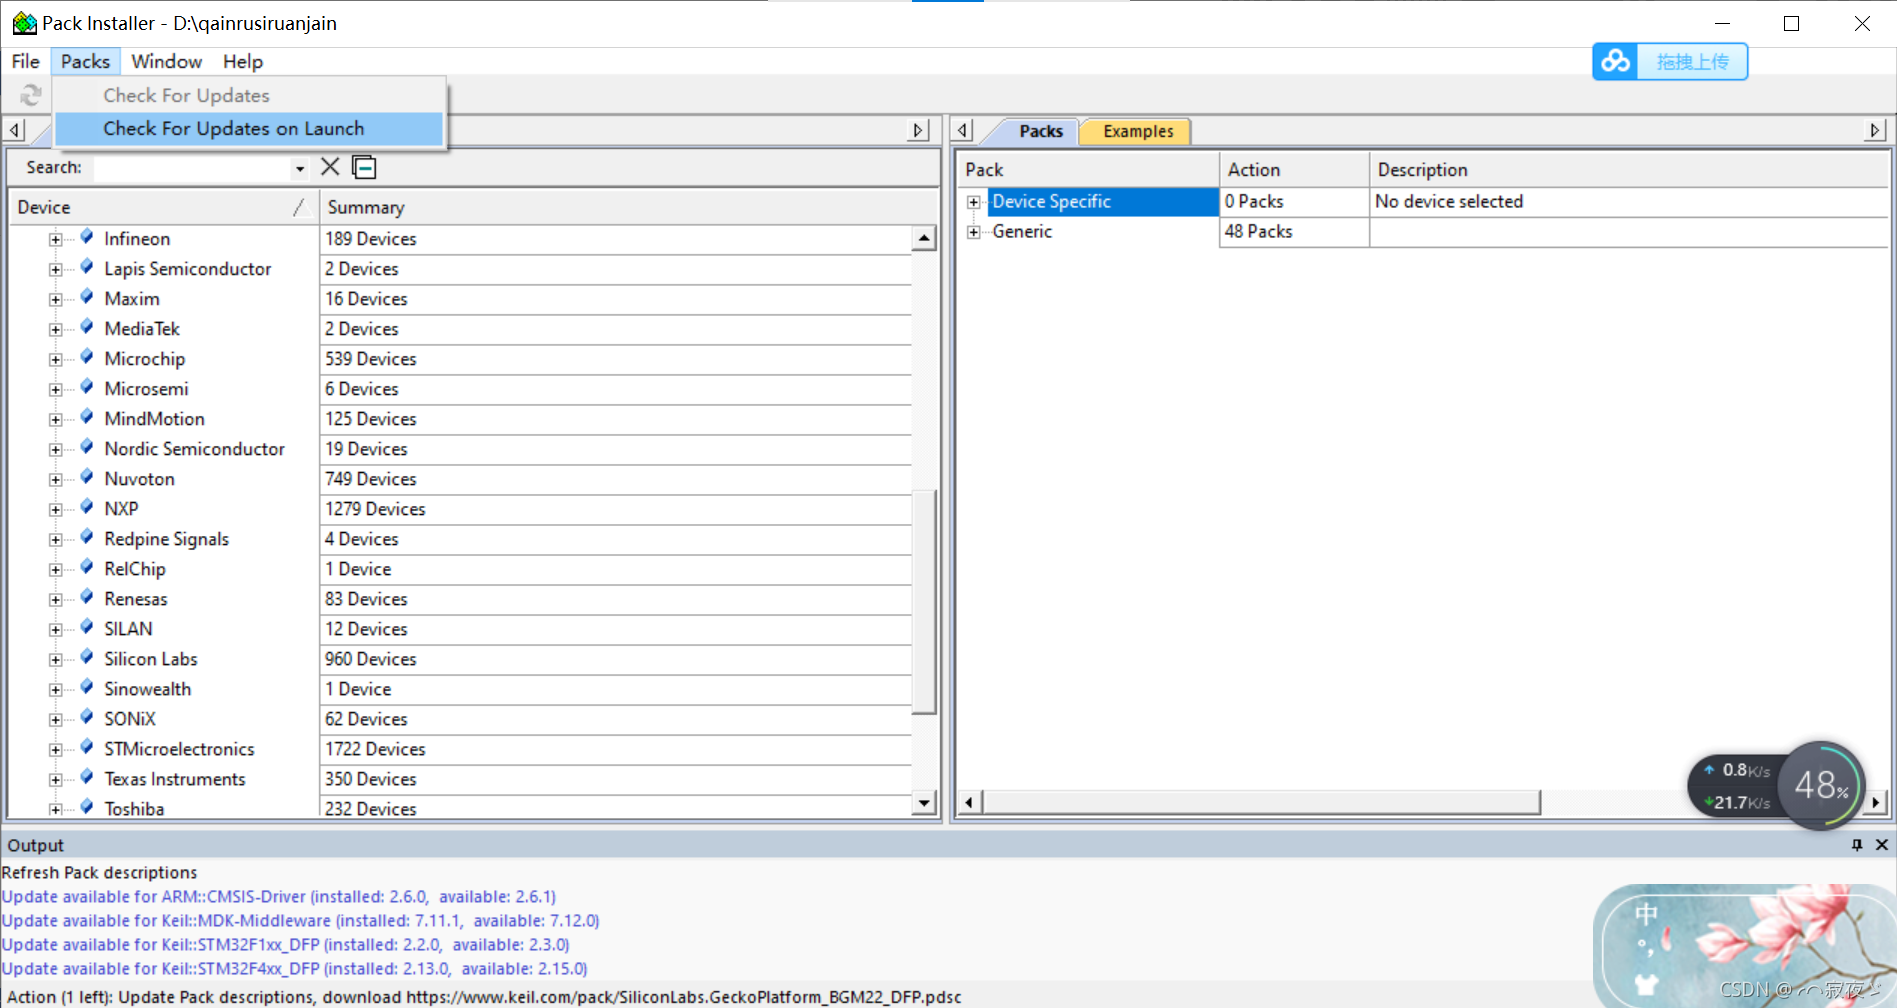Choose Check For Updates on Launch

pyautogui.click(x=248, y=128)
